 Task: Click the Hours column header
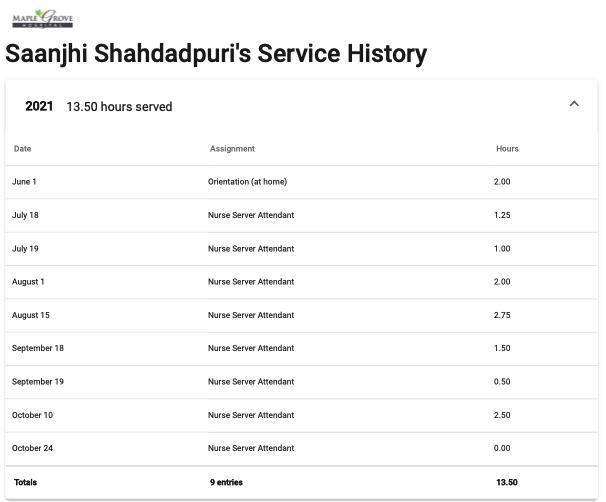507,149
